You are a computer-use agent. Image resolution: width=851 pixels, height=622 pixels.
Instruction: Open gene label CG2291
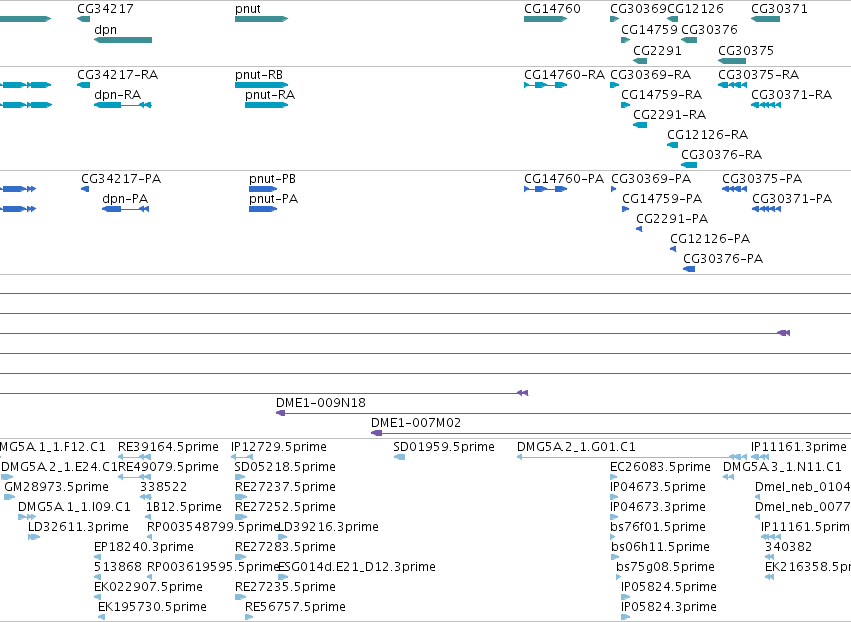[657, 50]
